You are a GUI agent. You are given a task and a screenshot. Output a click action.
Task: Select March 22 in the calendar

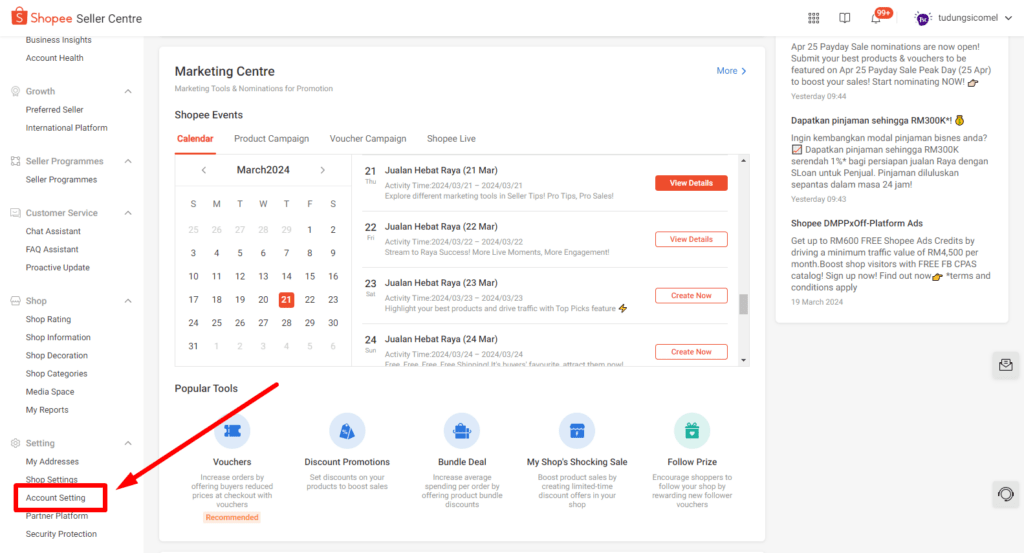tap(310, 300)
